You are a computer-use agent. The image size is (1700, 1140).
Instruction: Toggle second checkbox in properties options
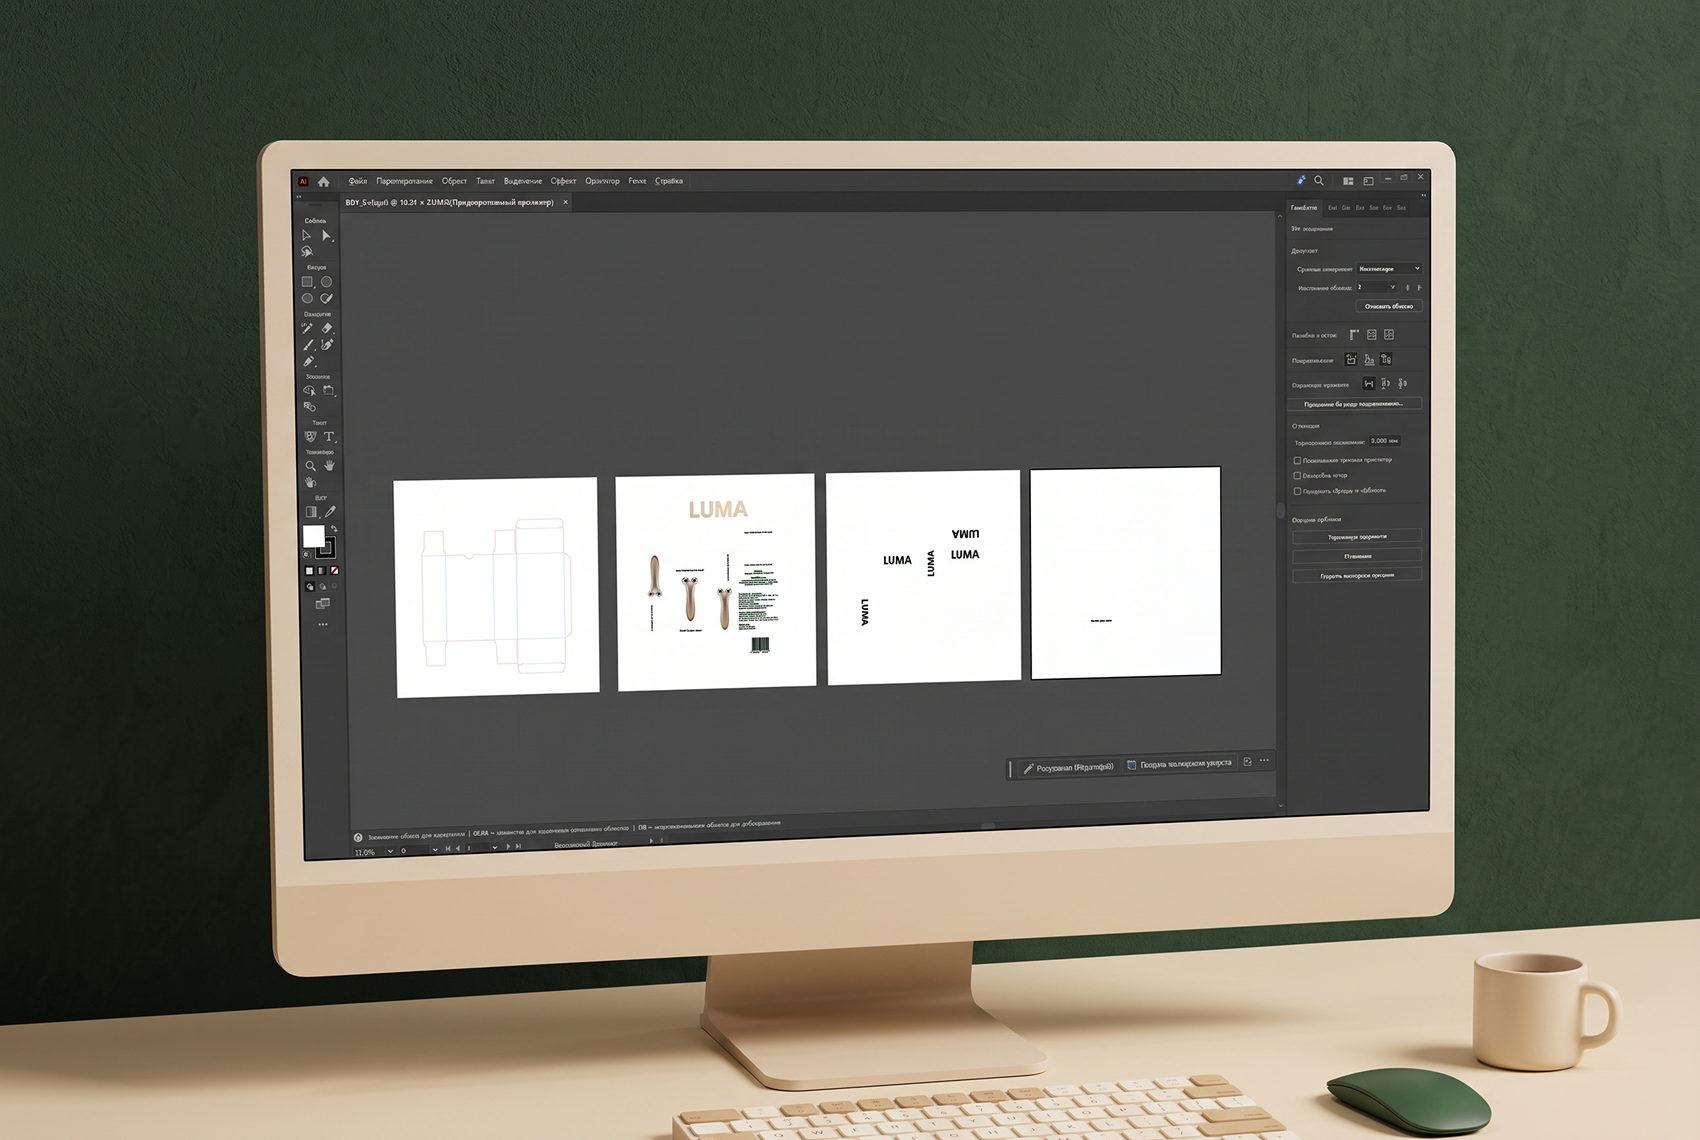tap(1297, 476)
